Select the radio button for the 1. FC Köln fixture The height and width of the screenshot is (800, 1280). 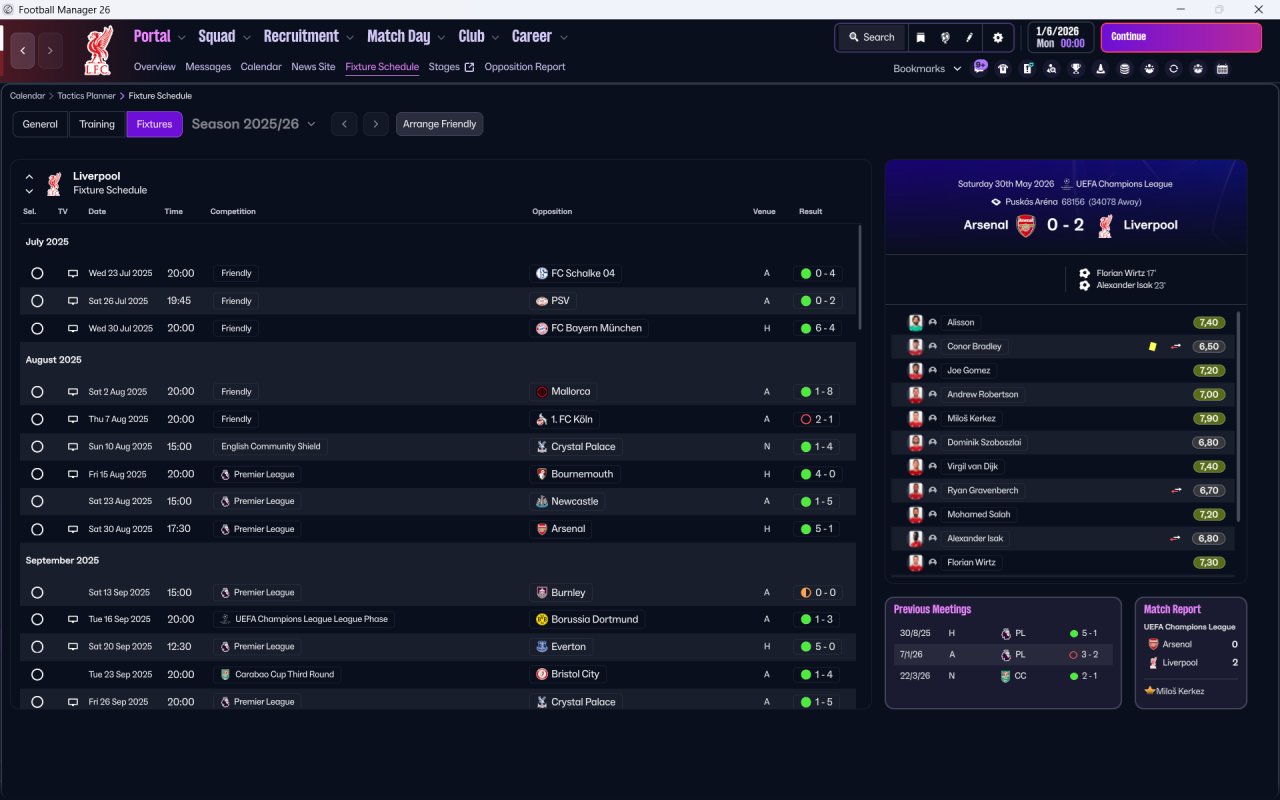[x=37, y=419]
